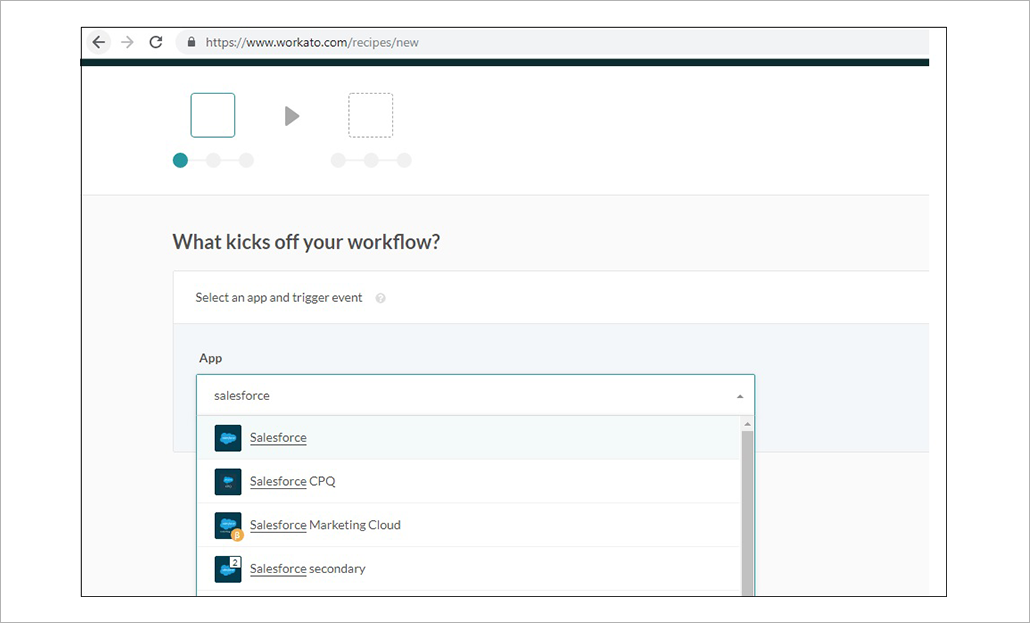The width and height of the screenshot is (1030, 623).
Task: Click the active teal progress dot
Action: click(x=180, y=160)
